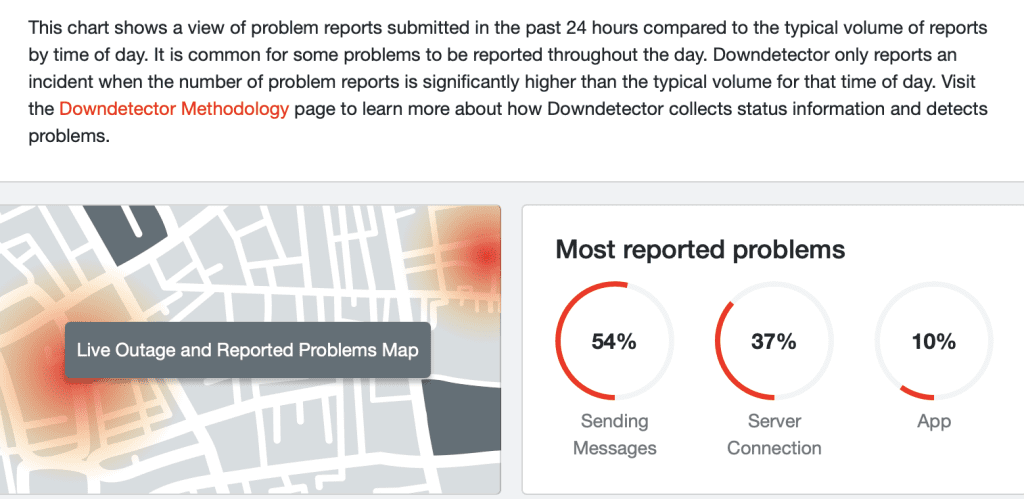The image size is (1024, 499).
Task: Click the Most reported problems heading
Action: pos(700,249)
